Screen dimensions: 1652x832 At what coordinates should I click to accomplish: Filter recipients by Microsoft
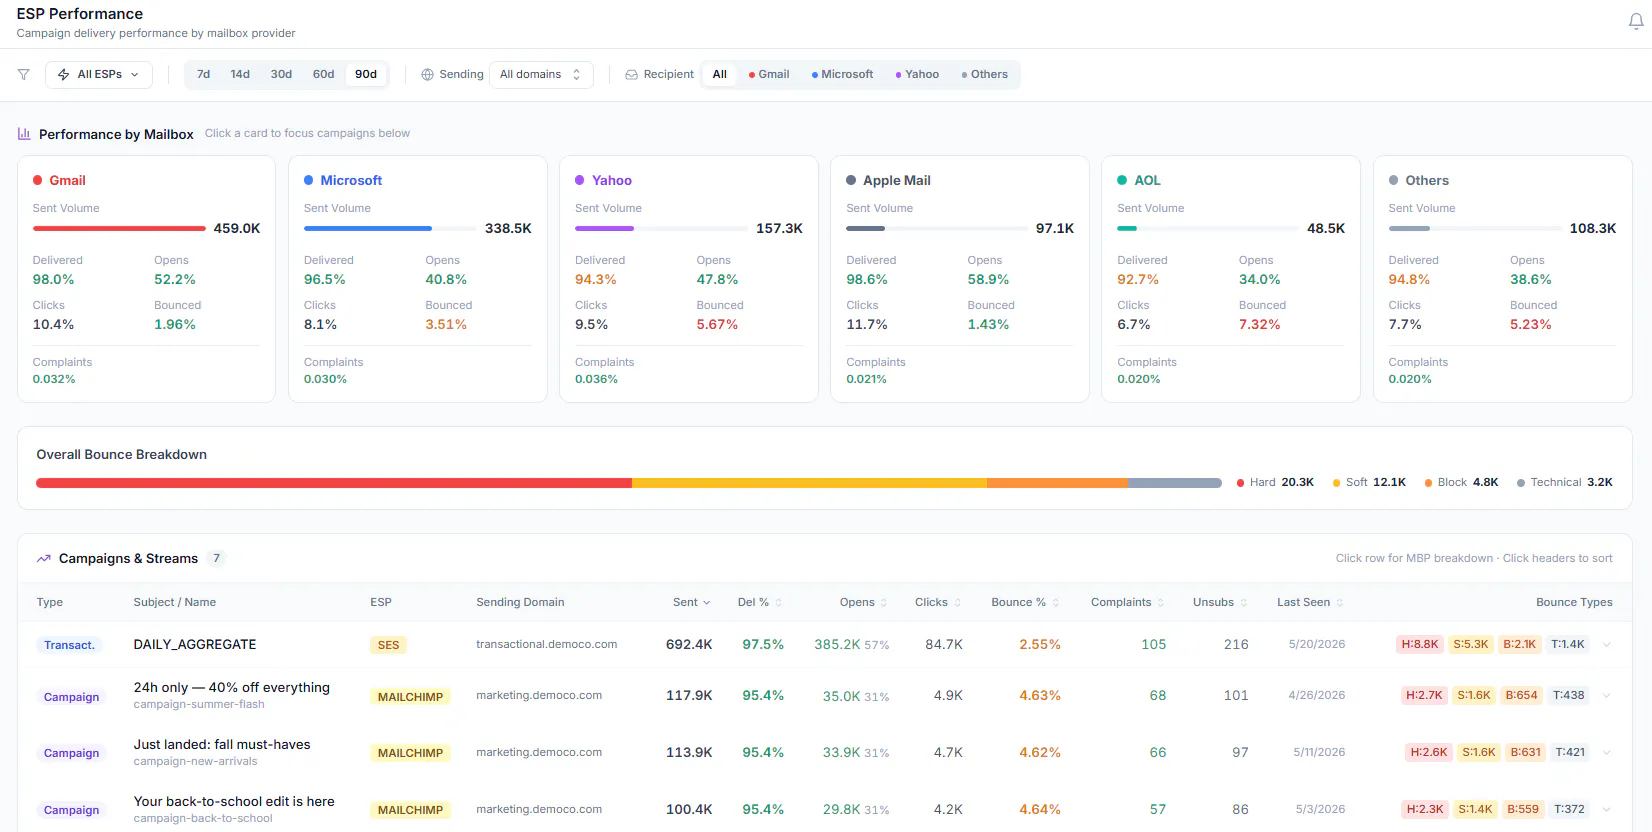point(842,75)
